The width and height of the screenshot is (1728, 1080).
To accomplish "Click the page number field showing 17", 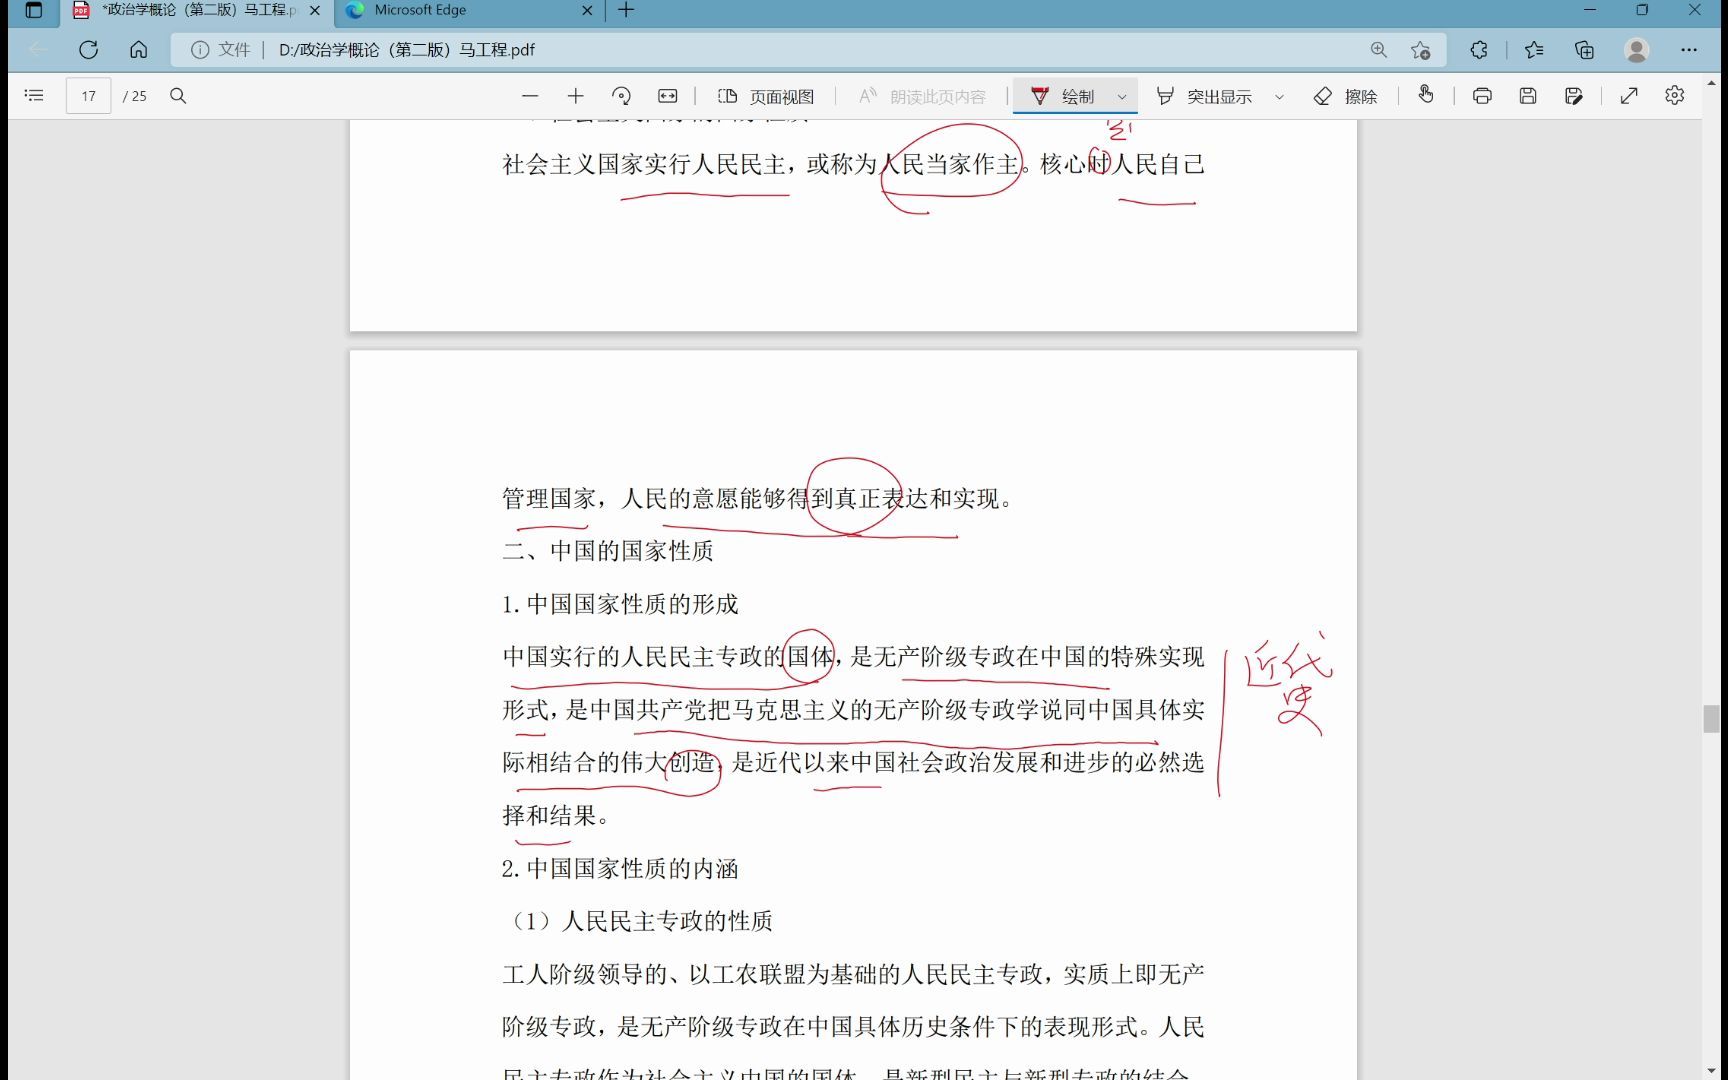I will (88, 96).
